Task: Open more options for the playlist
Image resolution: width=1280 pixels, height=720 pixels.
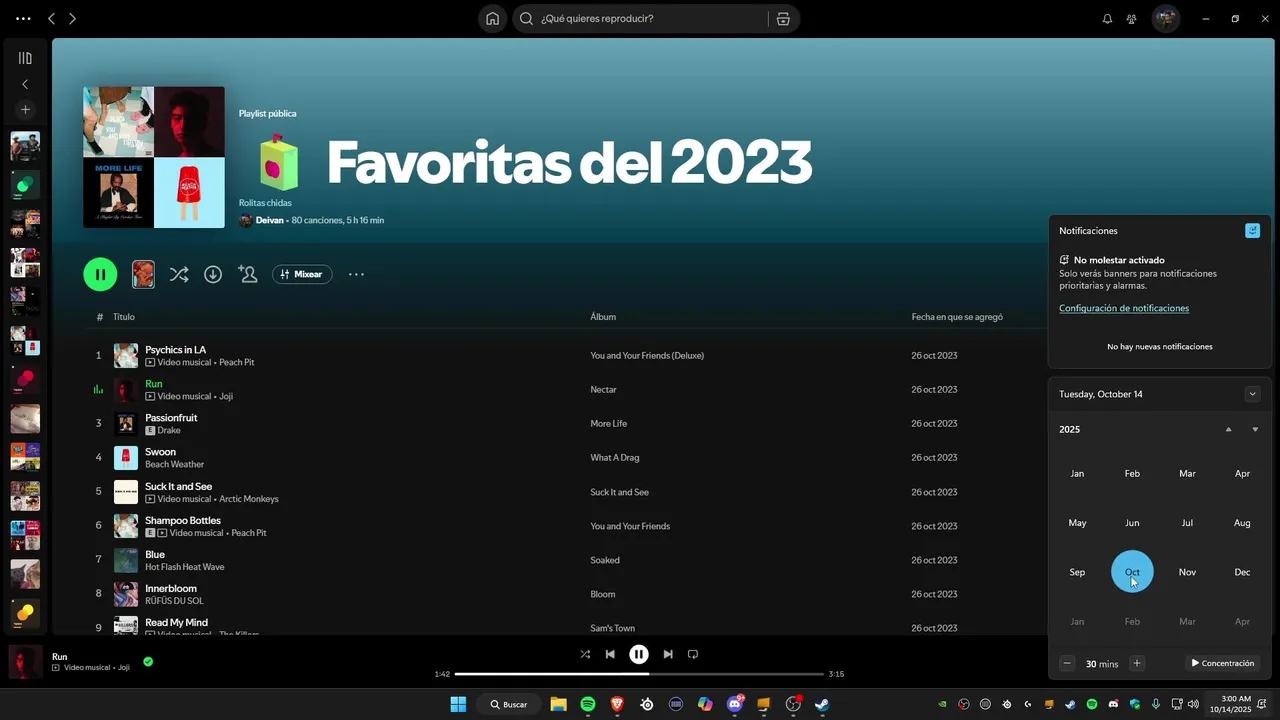Action: coord(356,274)
